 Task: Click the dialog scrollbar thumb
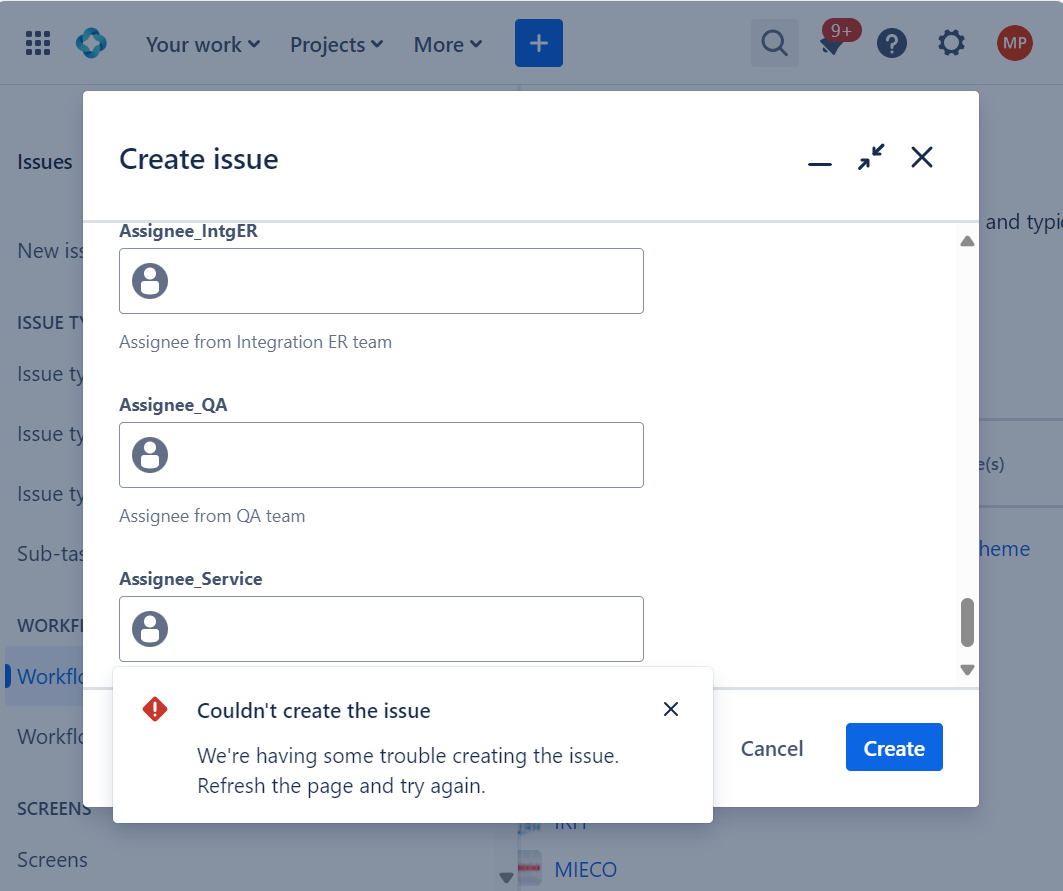[967, 622]
